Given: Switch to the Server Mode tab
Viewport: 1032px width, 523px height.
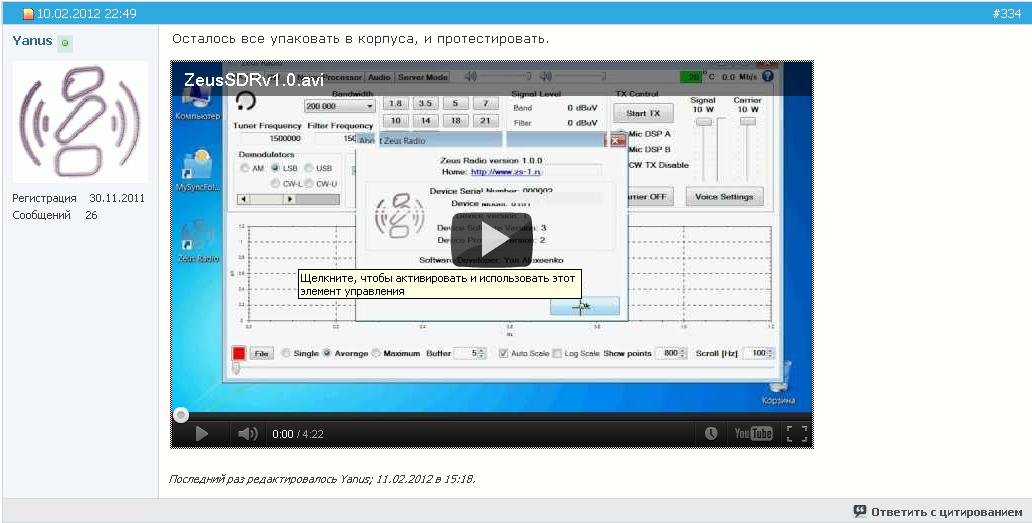Looking at the screenshot, I should tap(423, 77).
